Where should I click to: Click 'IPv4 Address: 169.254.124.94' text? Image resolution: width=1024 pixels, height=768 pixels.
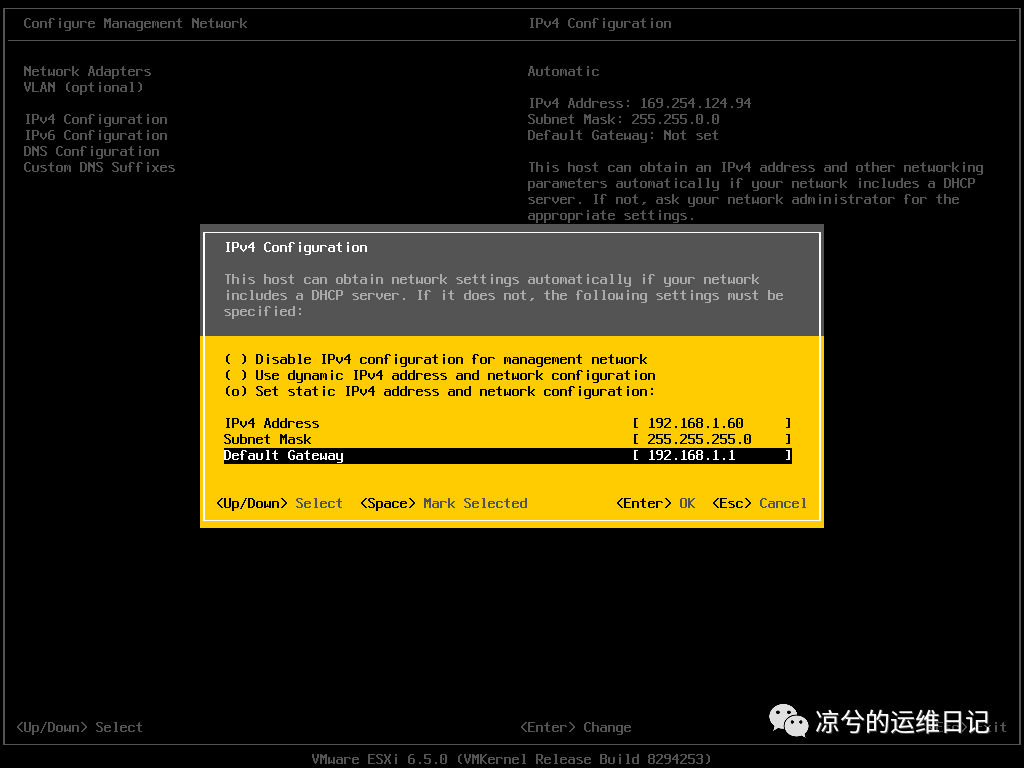click(x=639, y=103)
